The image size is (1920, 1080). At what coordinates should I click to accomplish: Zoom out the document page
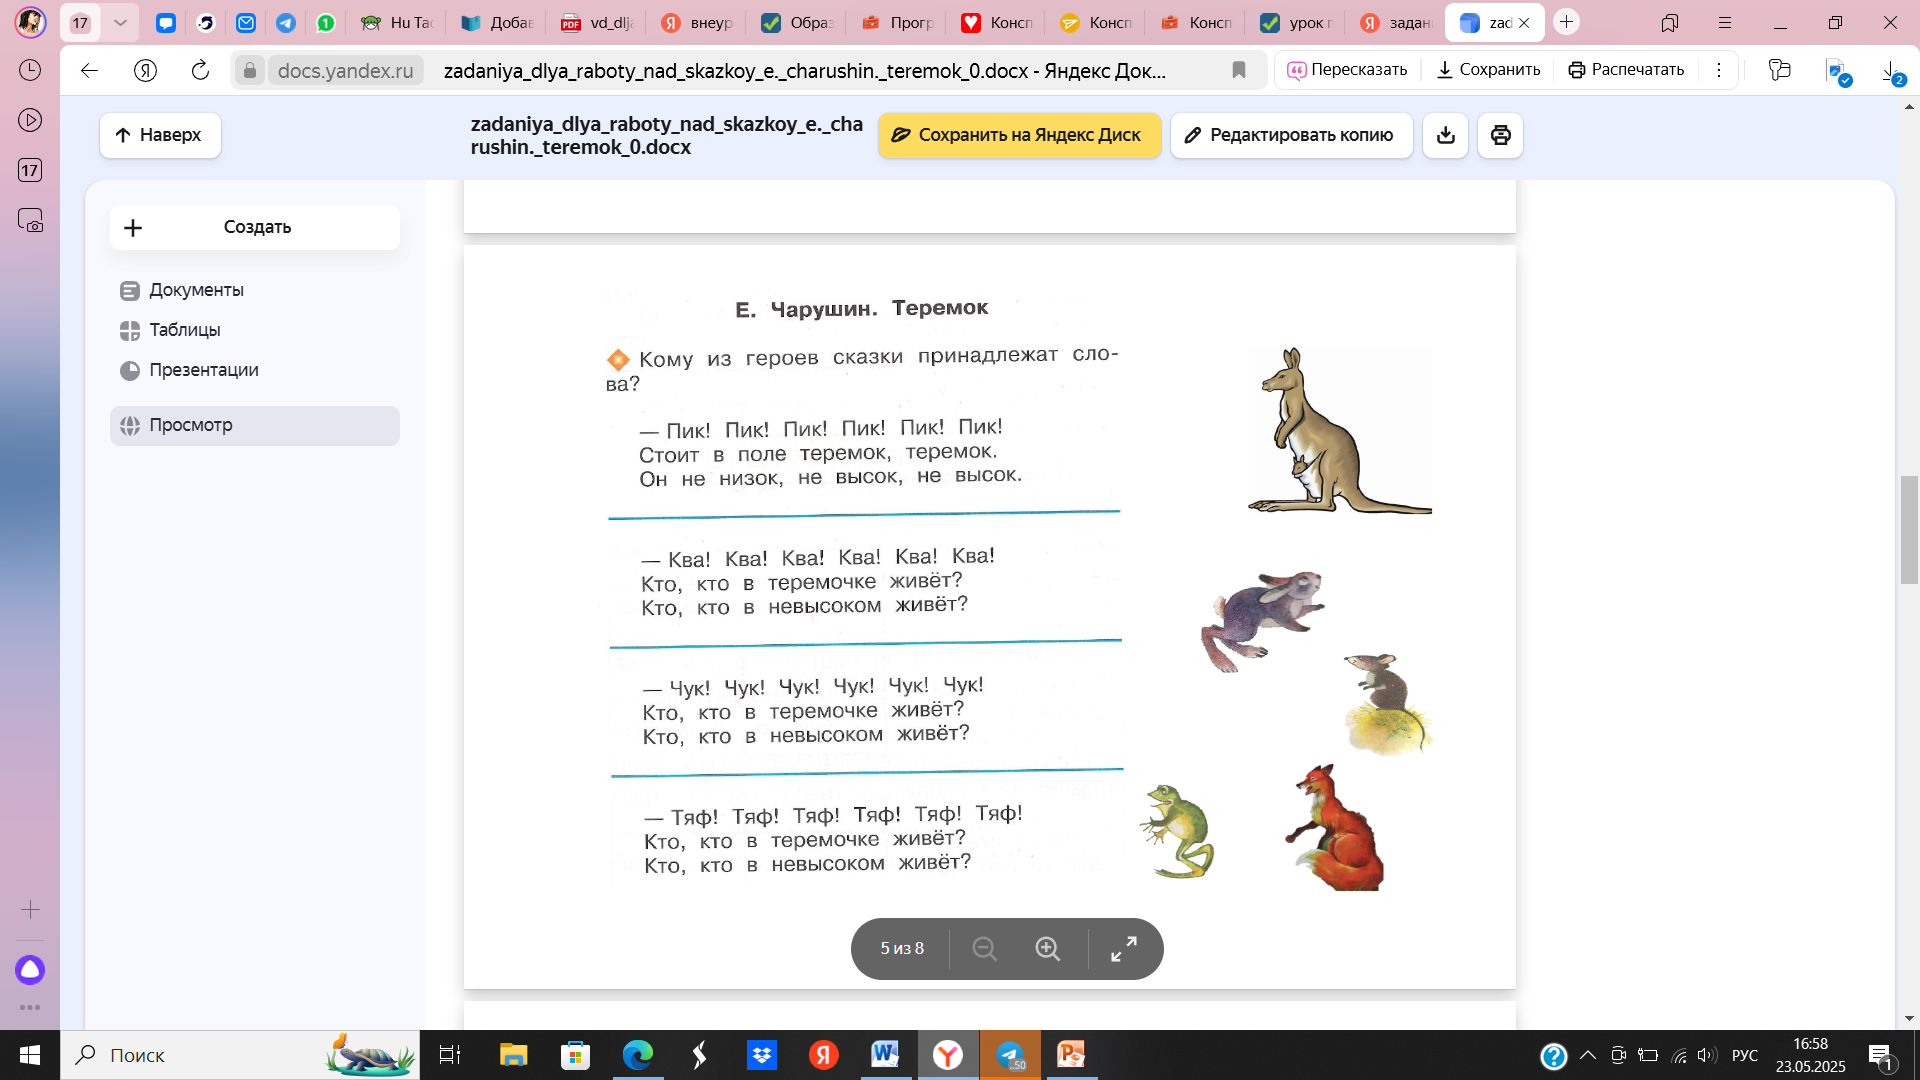pos(984,948)
